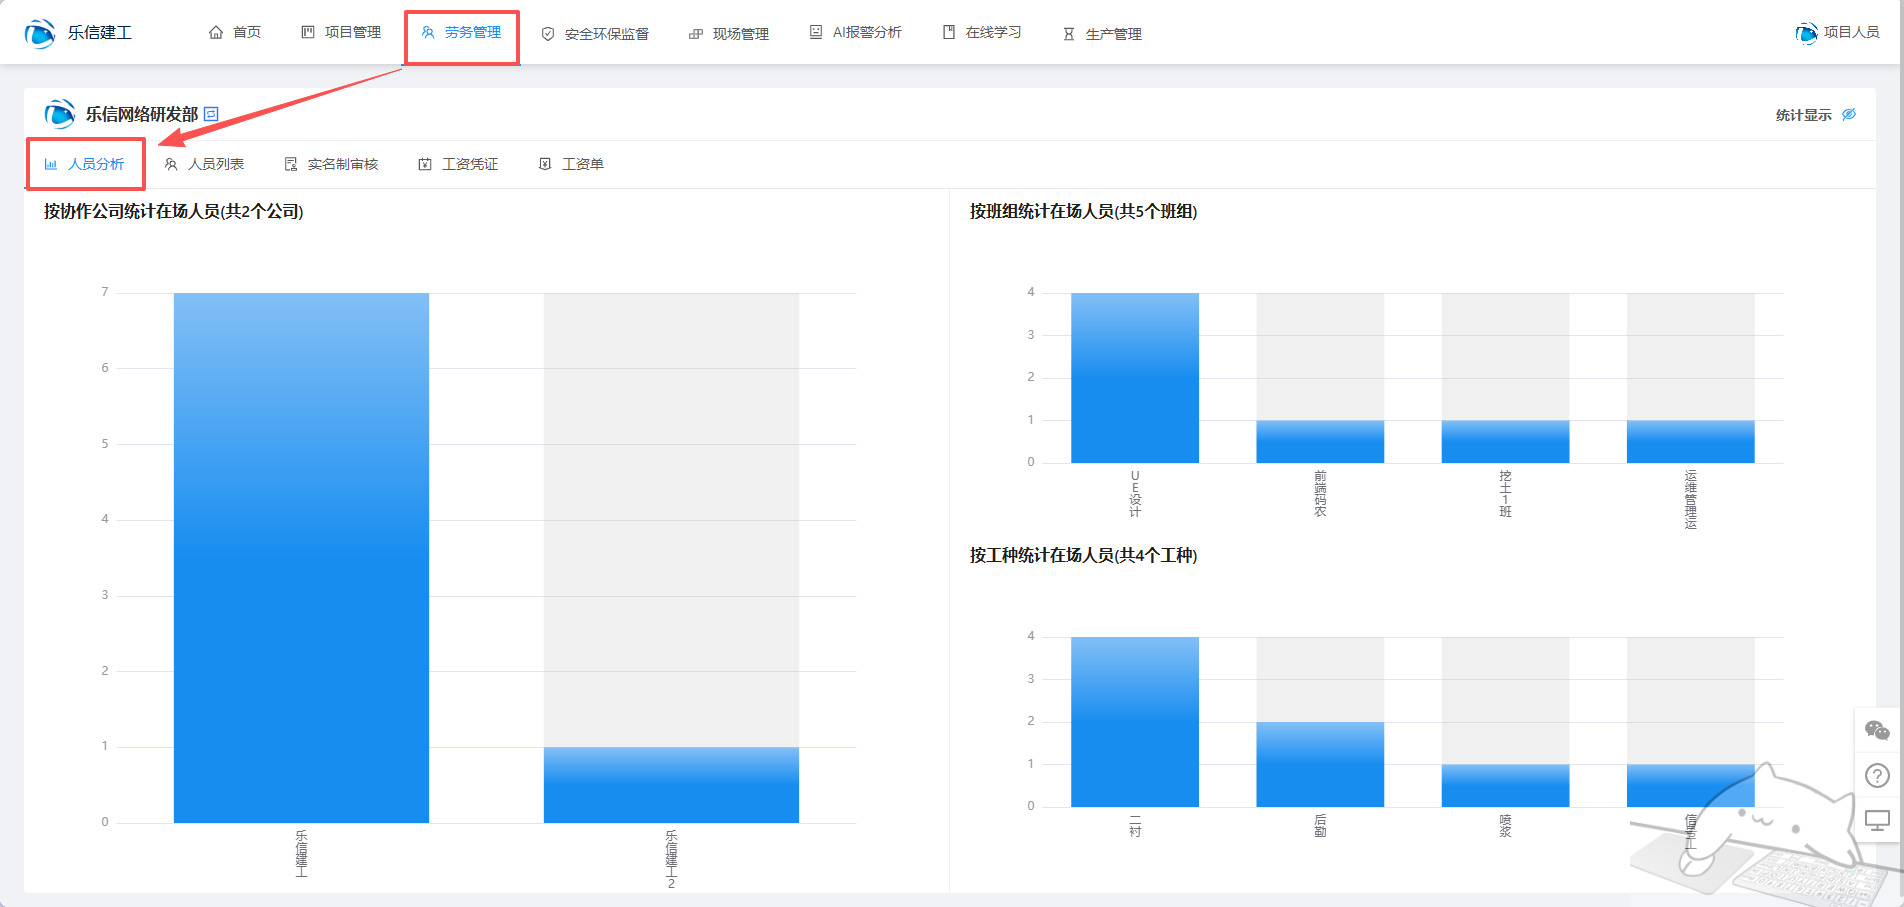Click the 项目人员 user avatar icon
This screenshot has width=1904, height=907.
click(x=1806, y=33)
